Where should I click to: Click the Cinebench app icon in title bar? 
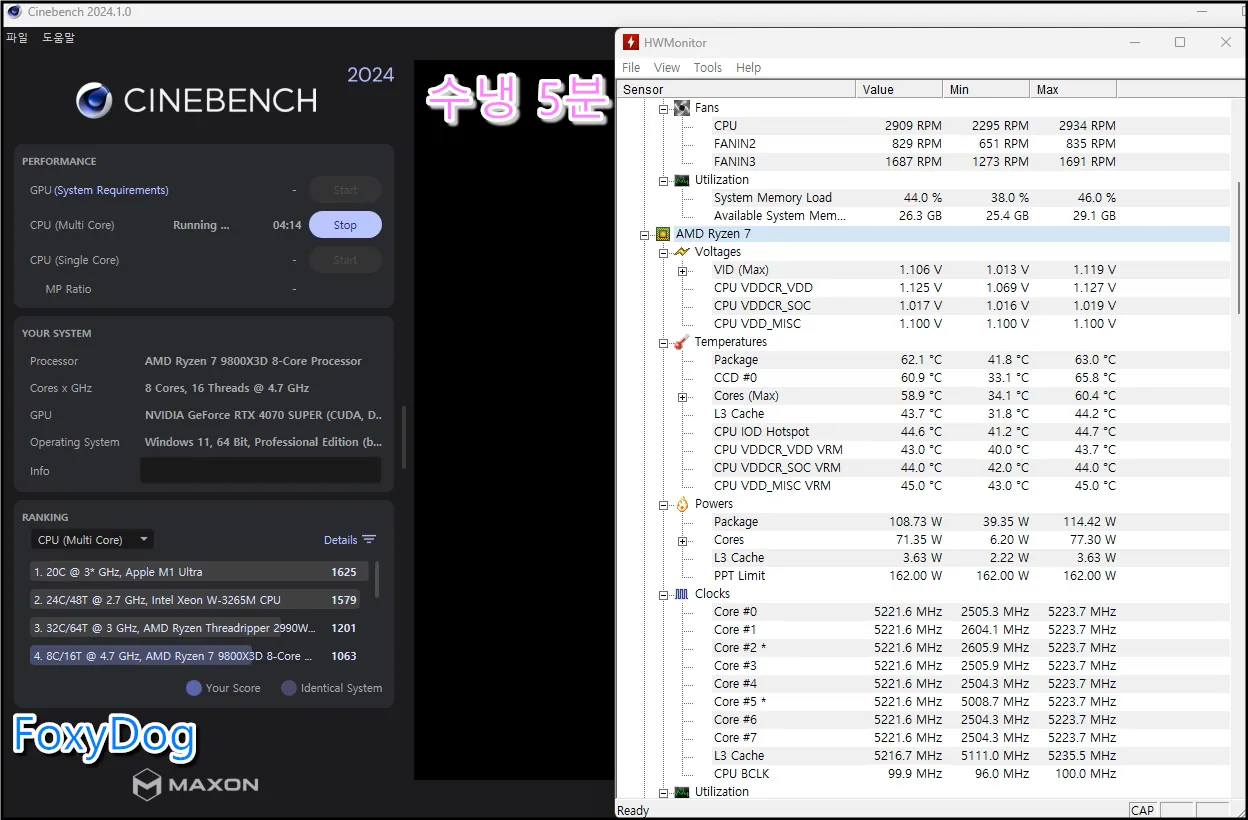pos(14,12)
